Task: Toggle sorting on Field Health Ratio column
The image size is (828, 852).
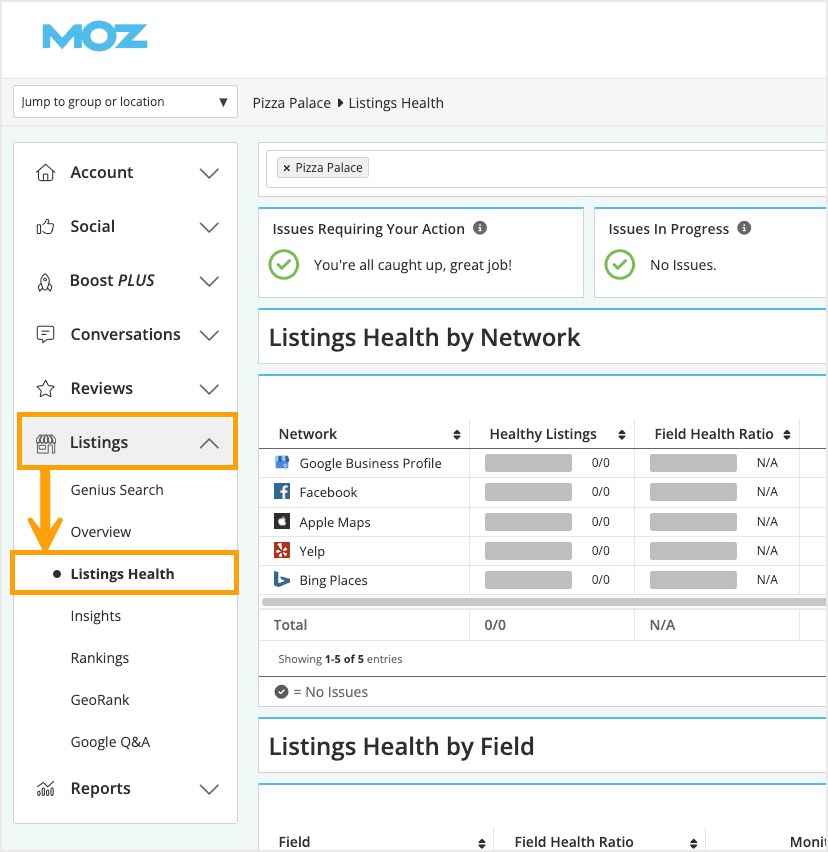Action: (x=789, y=434)
